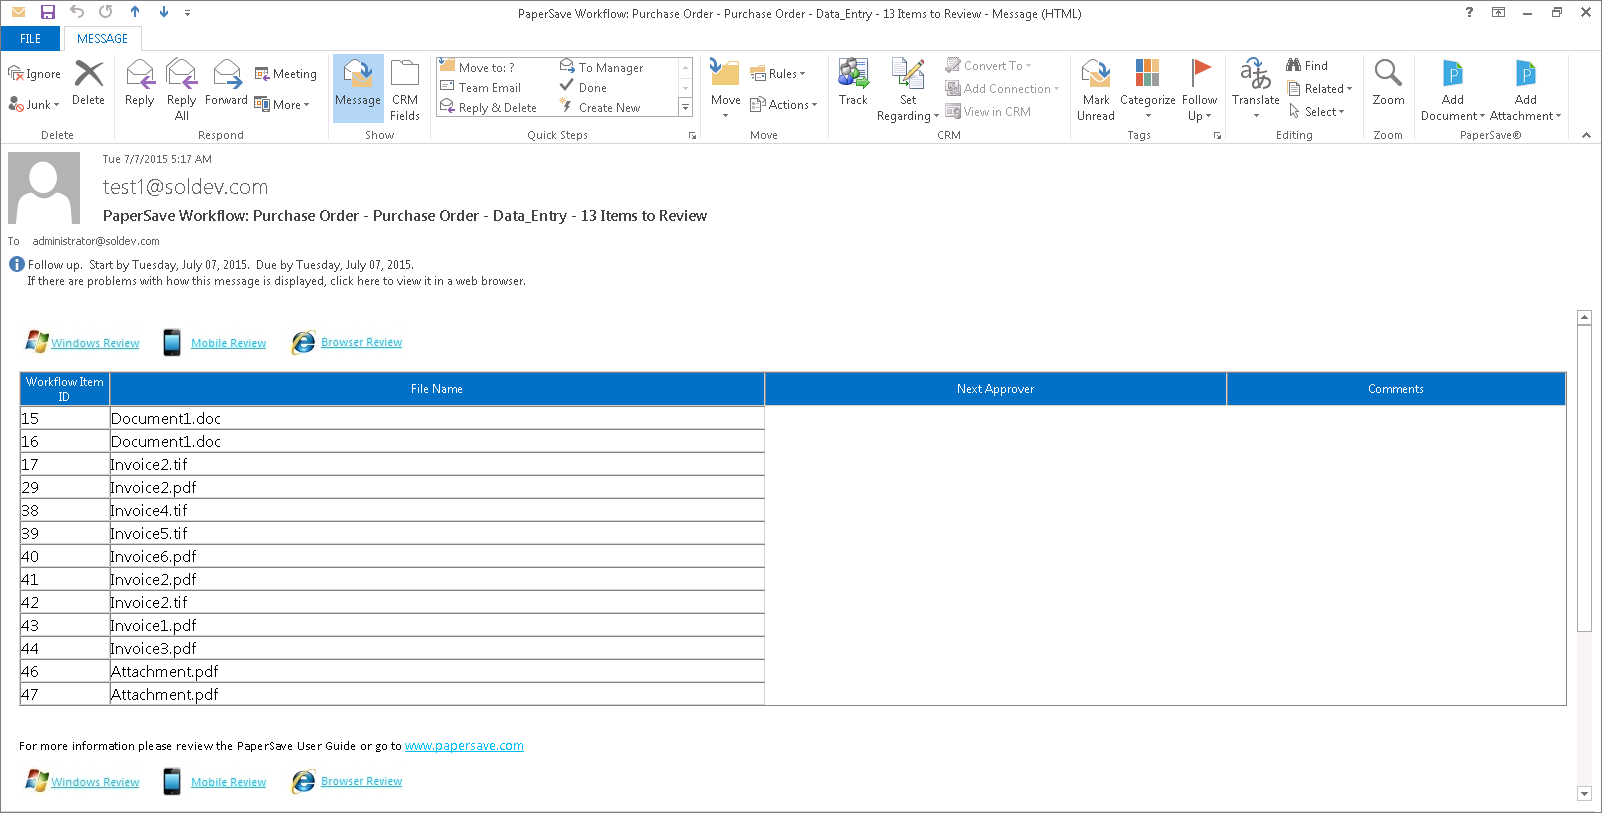The height and width of the screenshot is (813, 1602).
Task: Open the Follow Up dropdown
Action: point(1199,108)
